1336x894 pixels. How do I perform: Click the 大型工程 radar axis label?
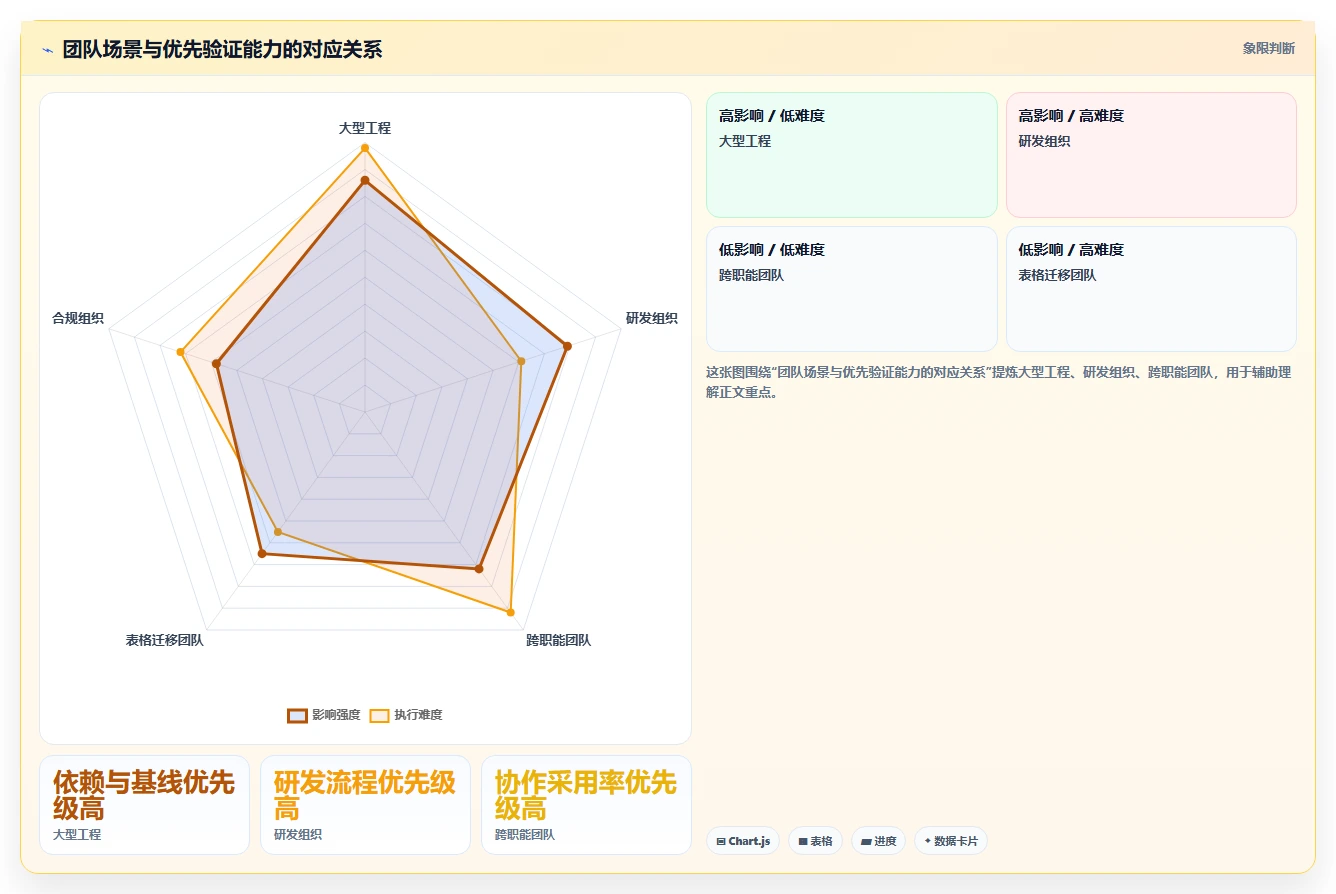pos(365,128)
